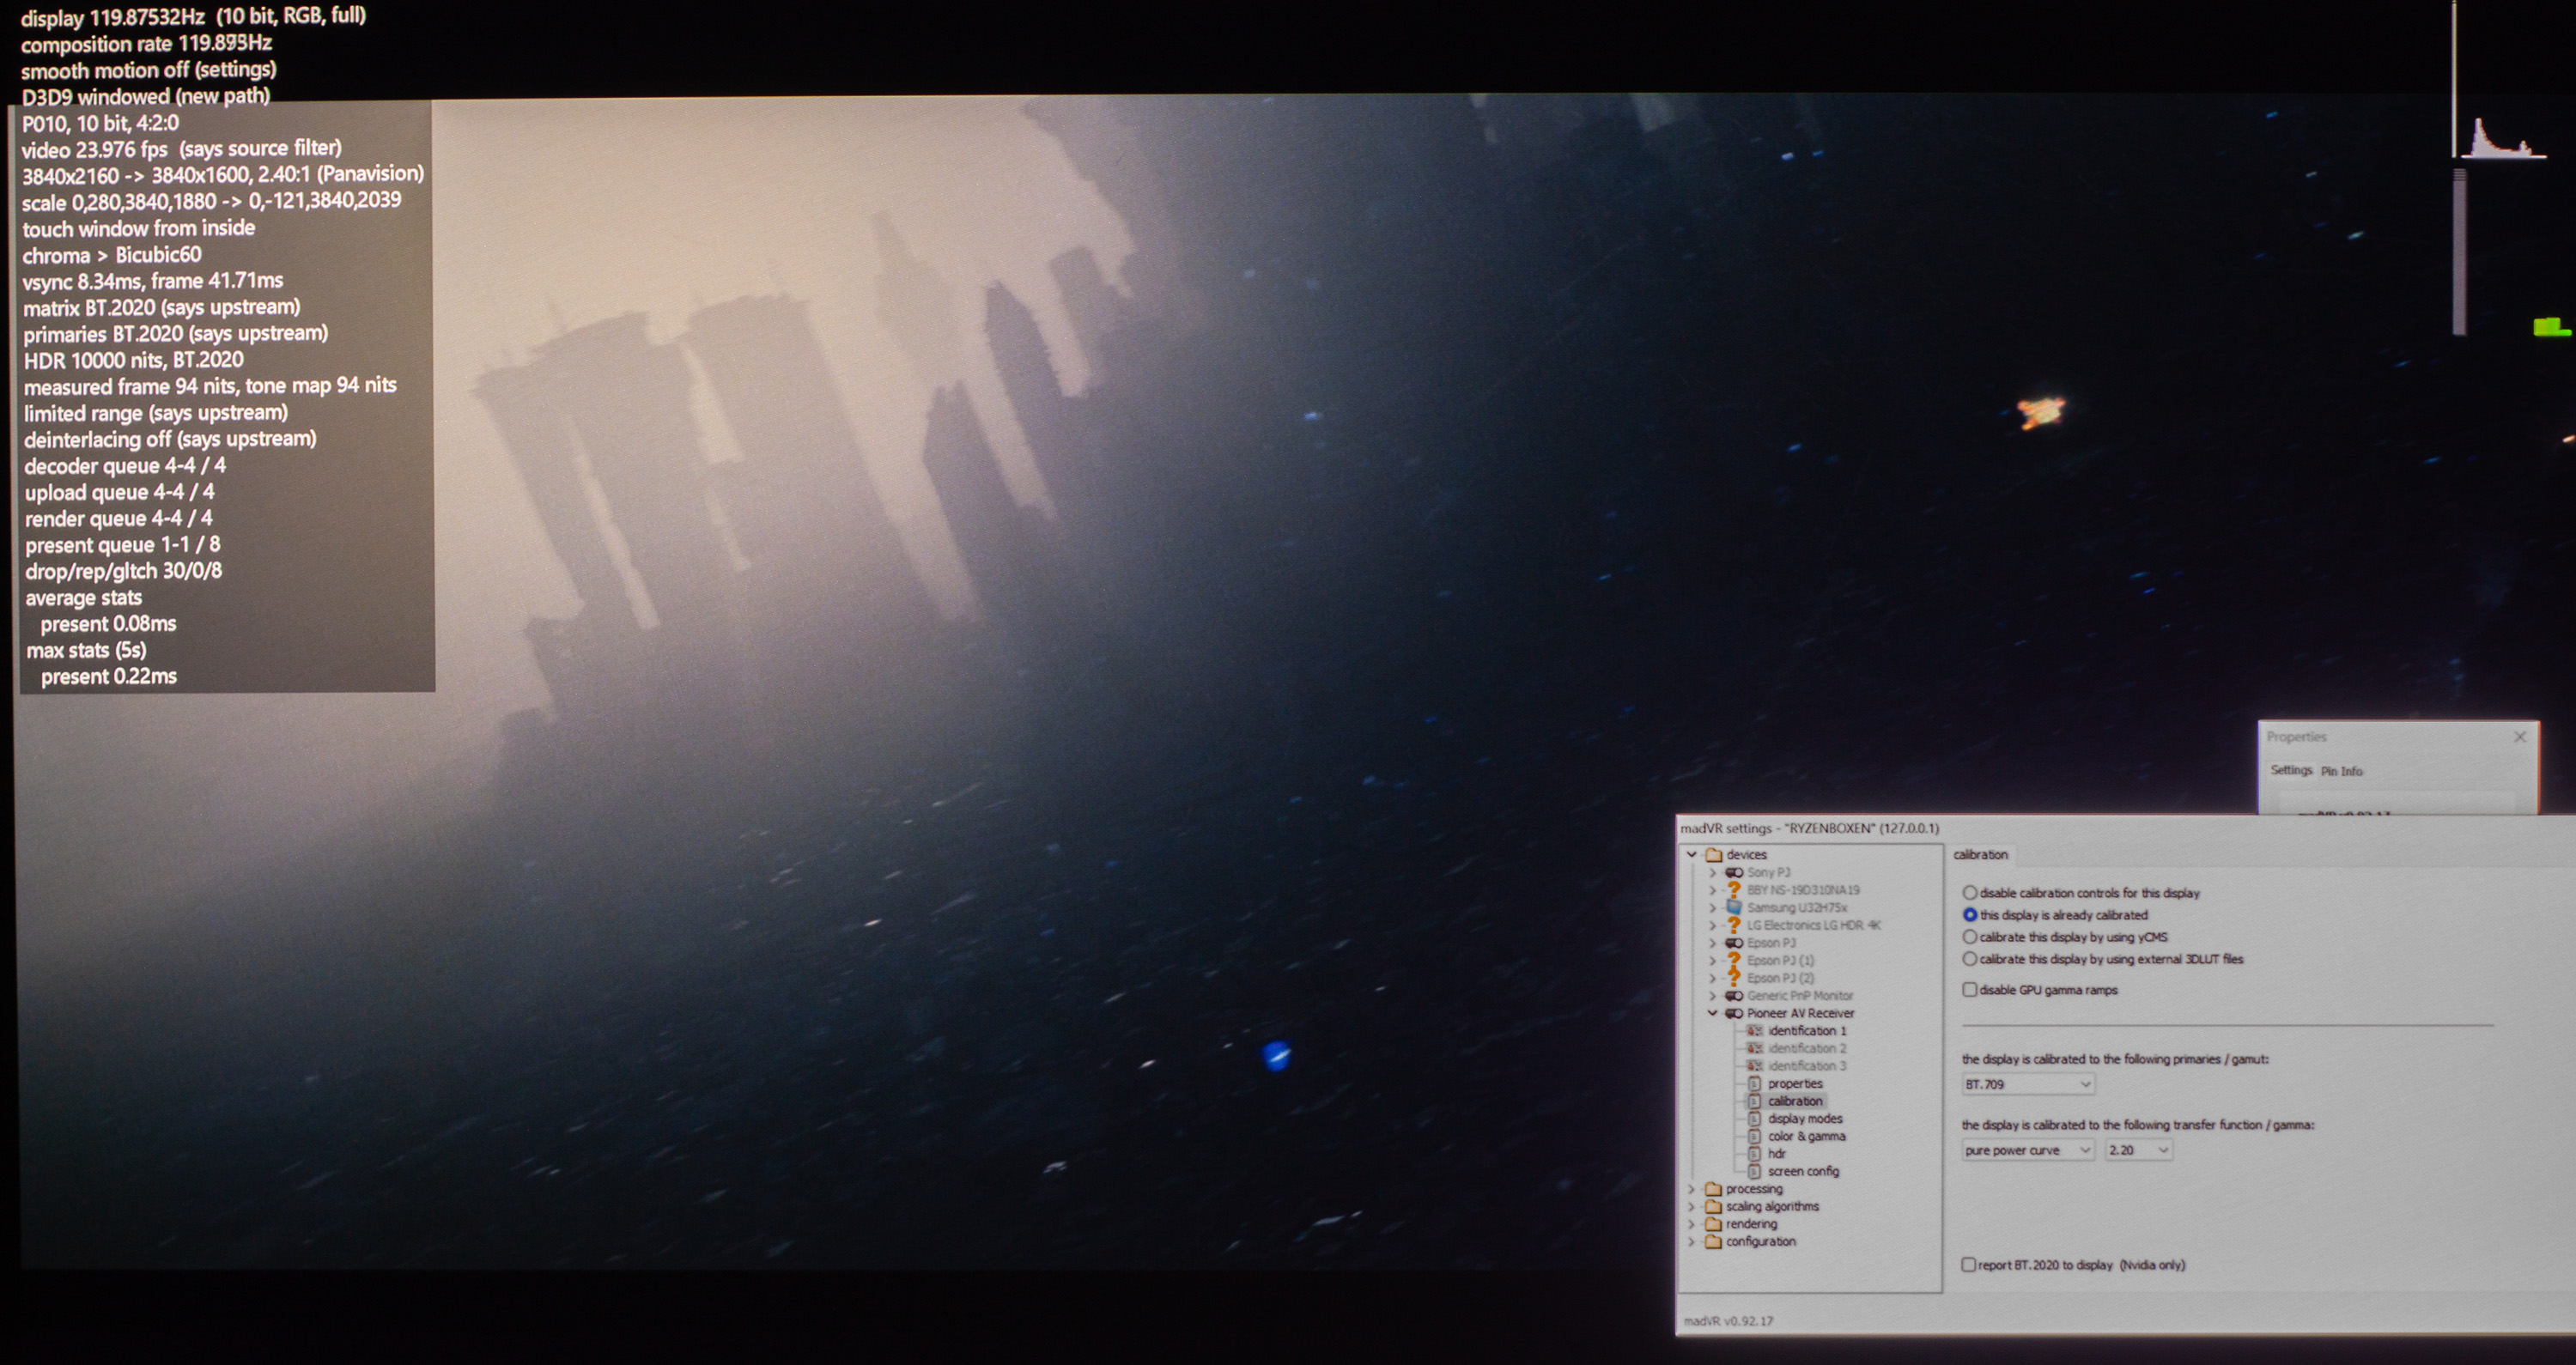Switch to Pin Info tab

pyautogui.click(x=2341, y=771)
